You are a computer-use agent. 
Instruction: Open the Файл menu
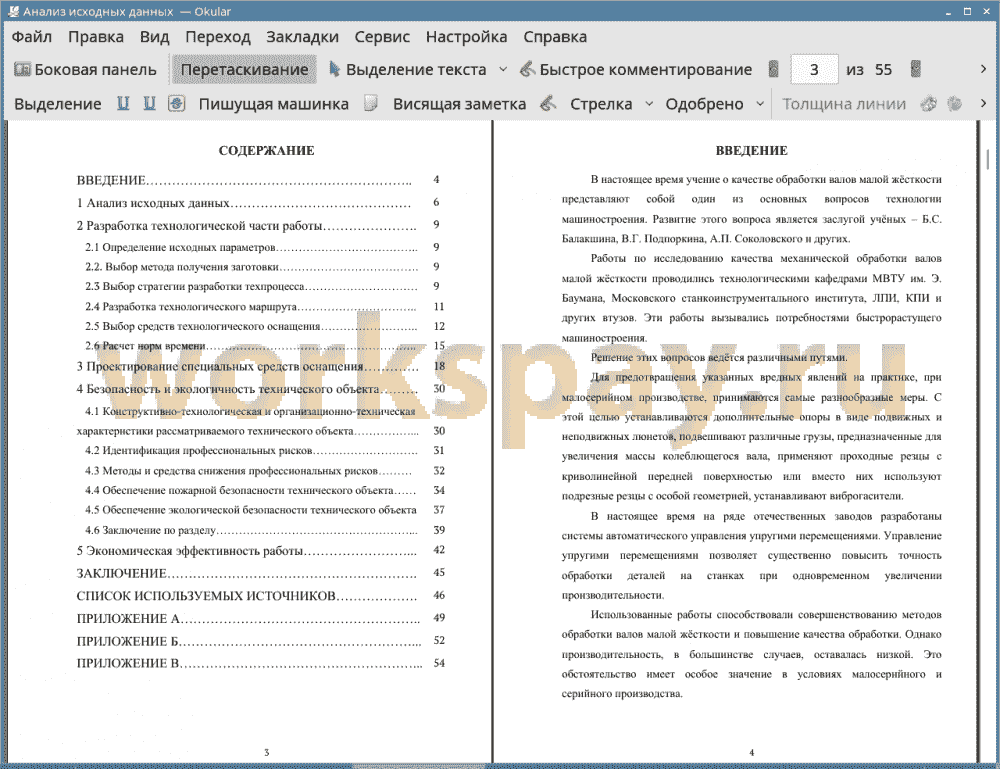click(31, 37)
